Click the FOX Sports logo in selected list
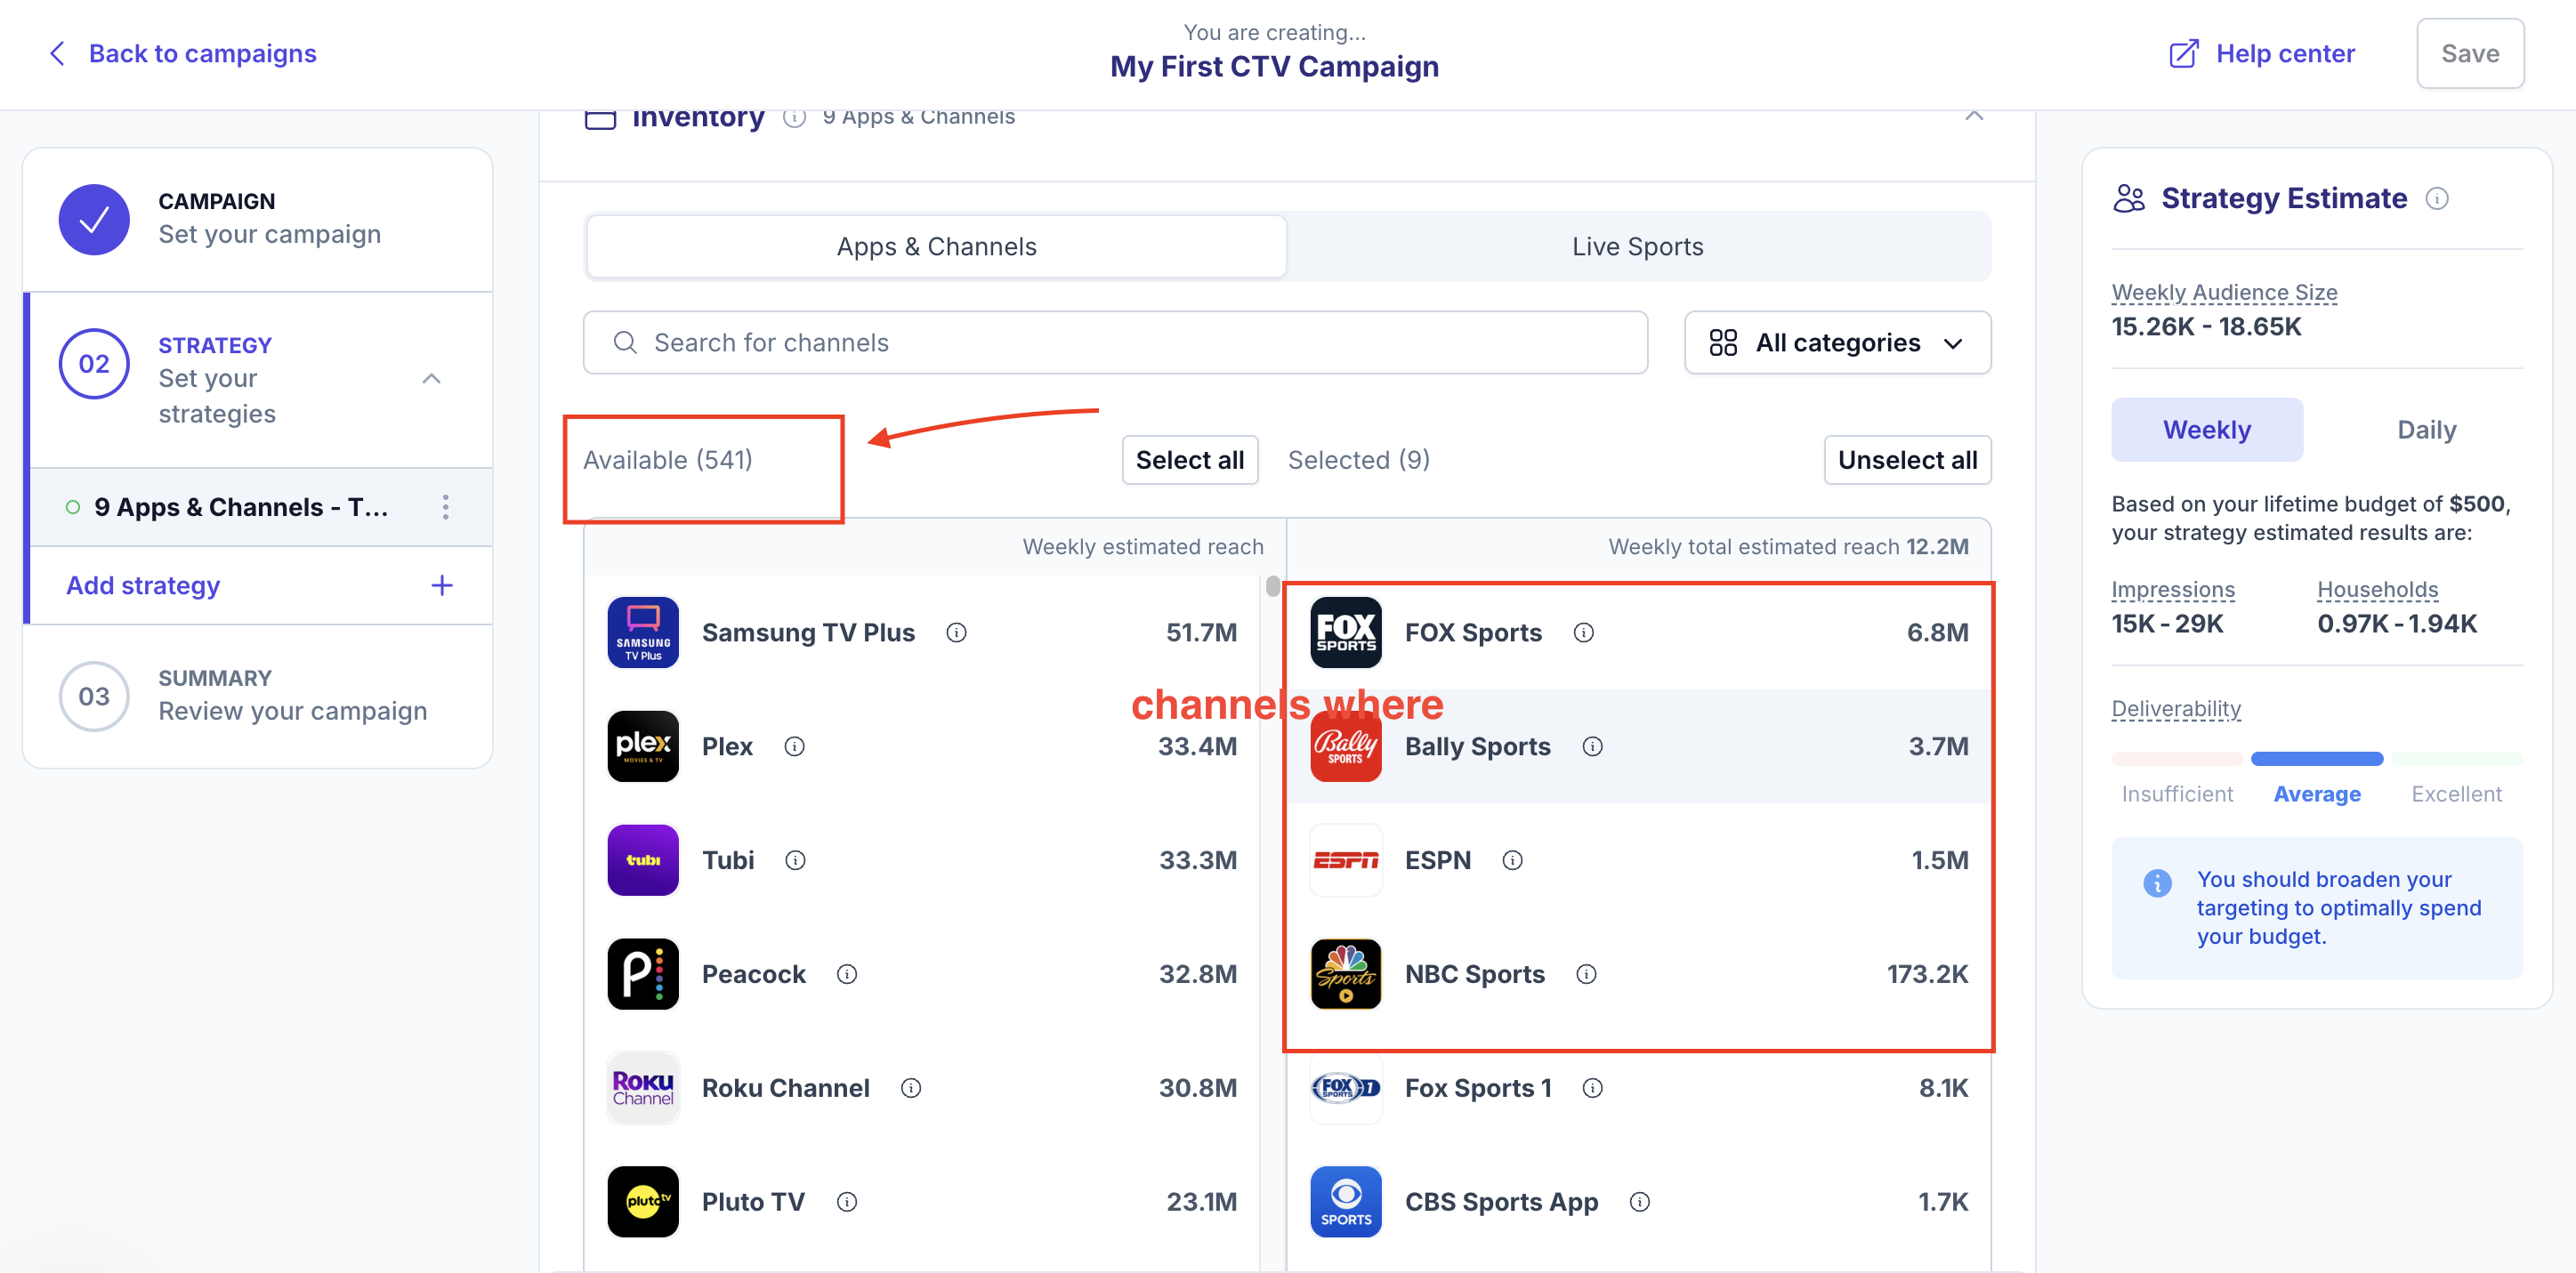This screenshot has height=1273, width=2576. click(x=1346, y=632)
